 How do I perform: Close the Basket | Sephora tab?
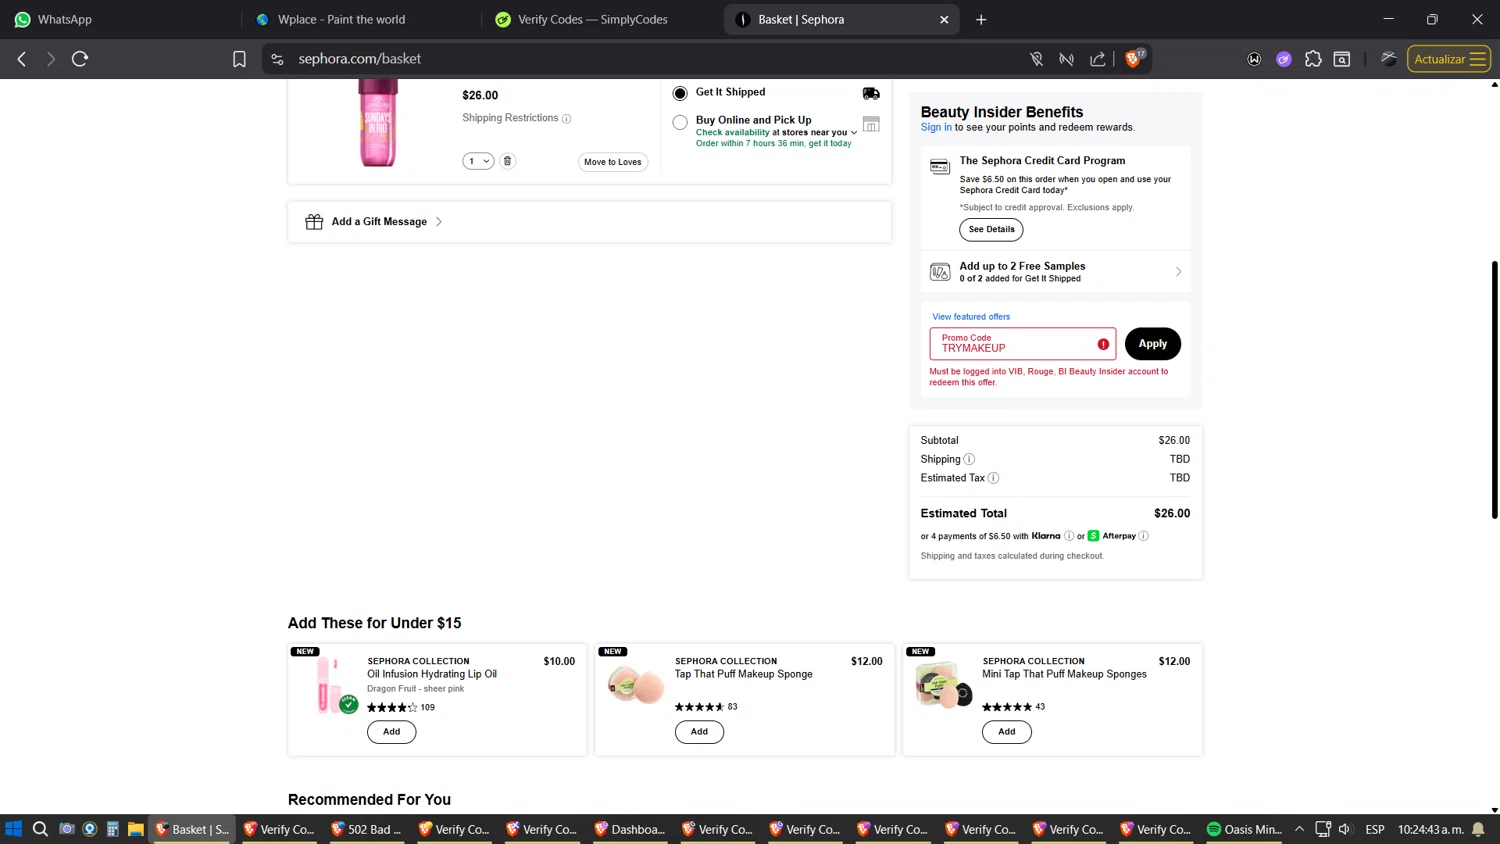click(x=944, y=19)
